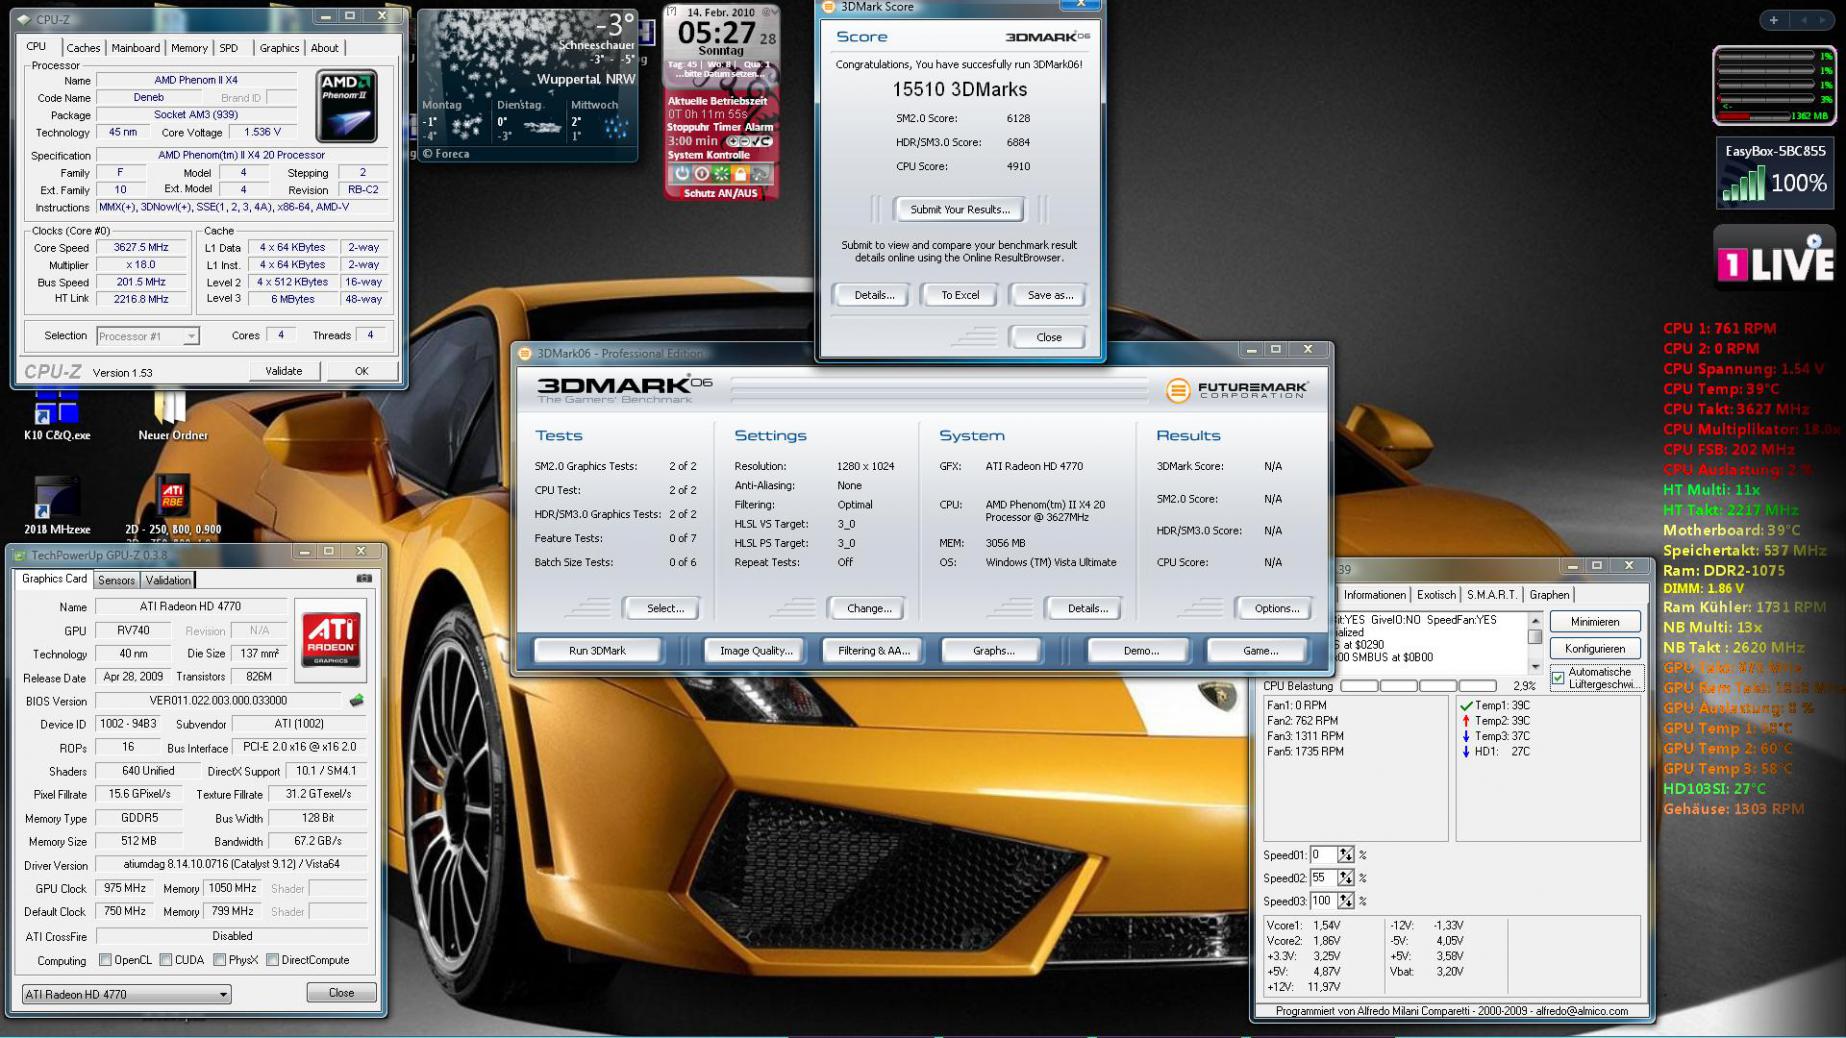Click the Futuremark Corporation logo
The height and width of the screenshot is (1038, 1846).
pos(1237,390)
